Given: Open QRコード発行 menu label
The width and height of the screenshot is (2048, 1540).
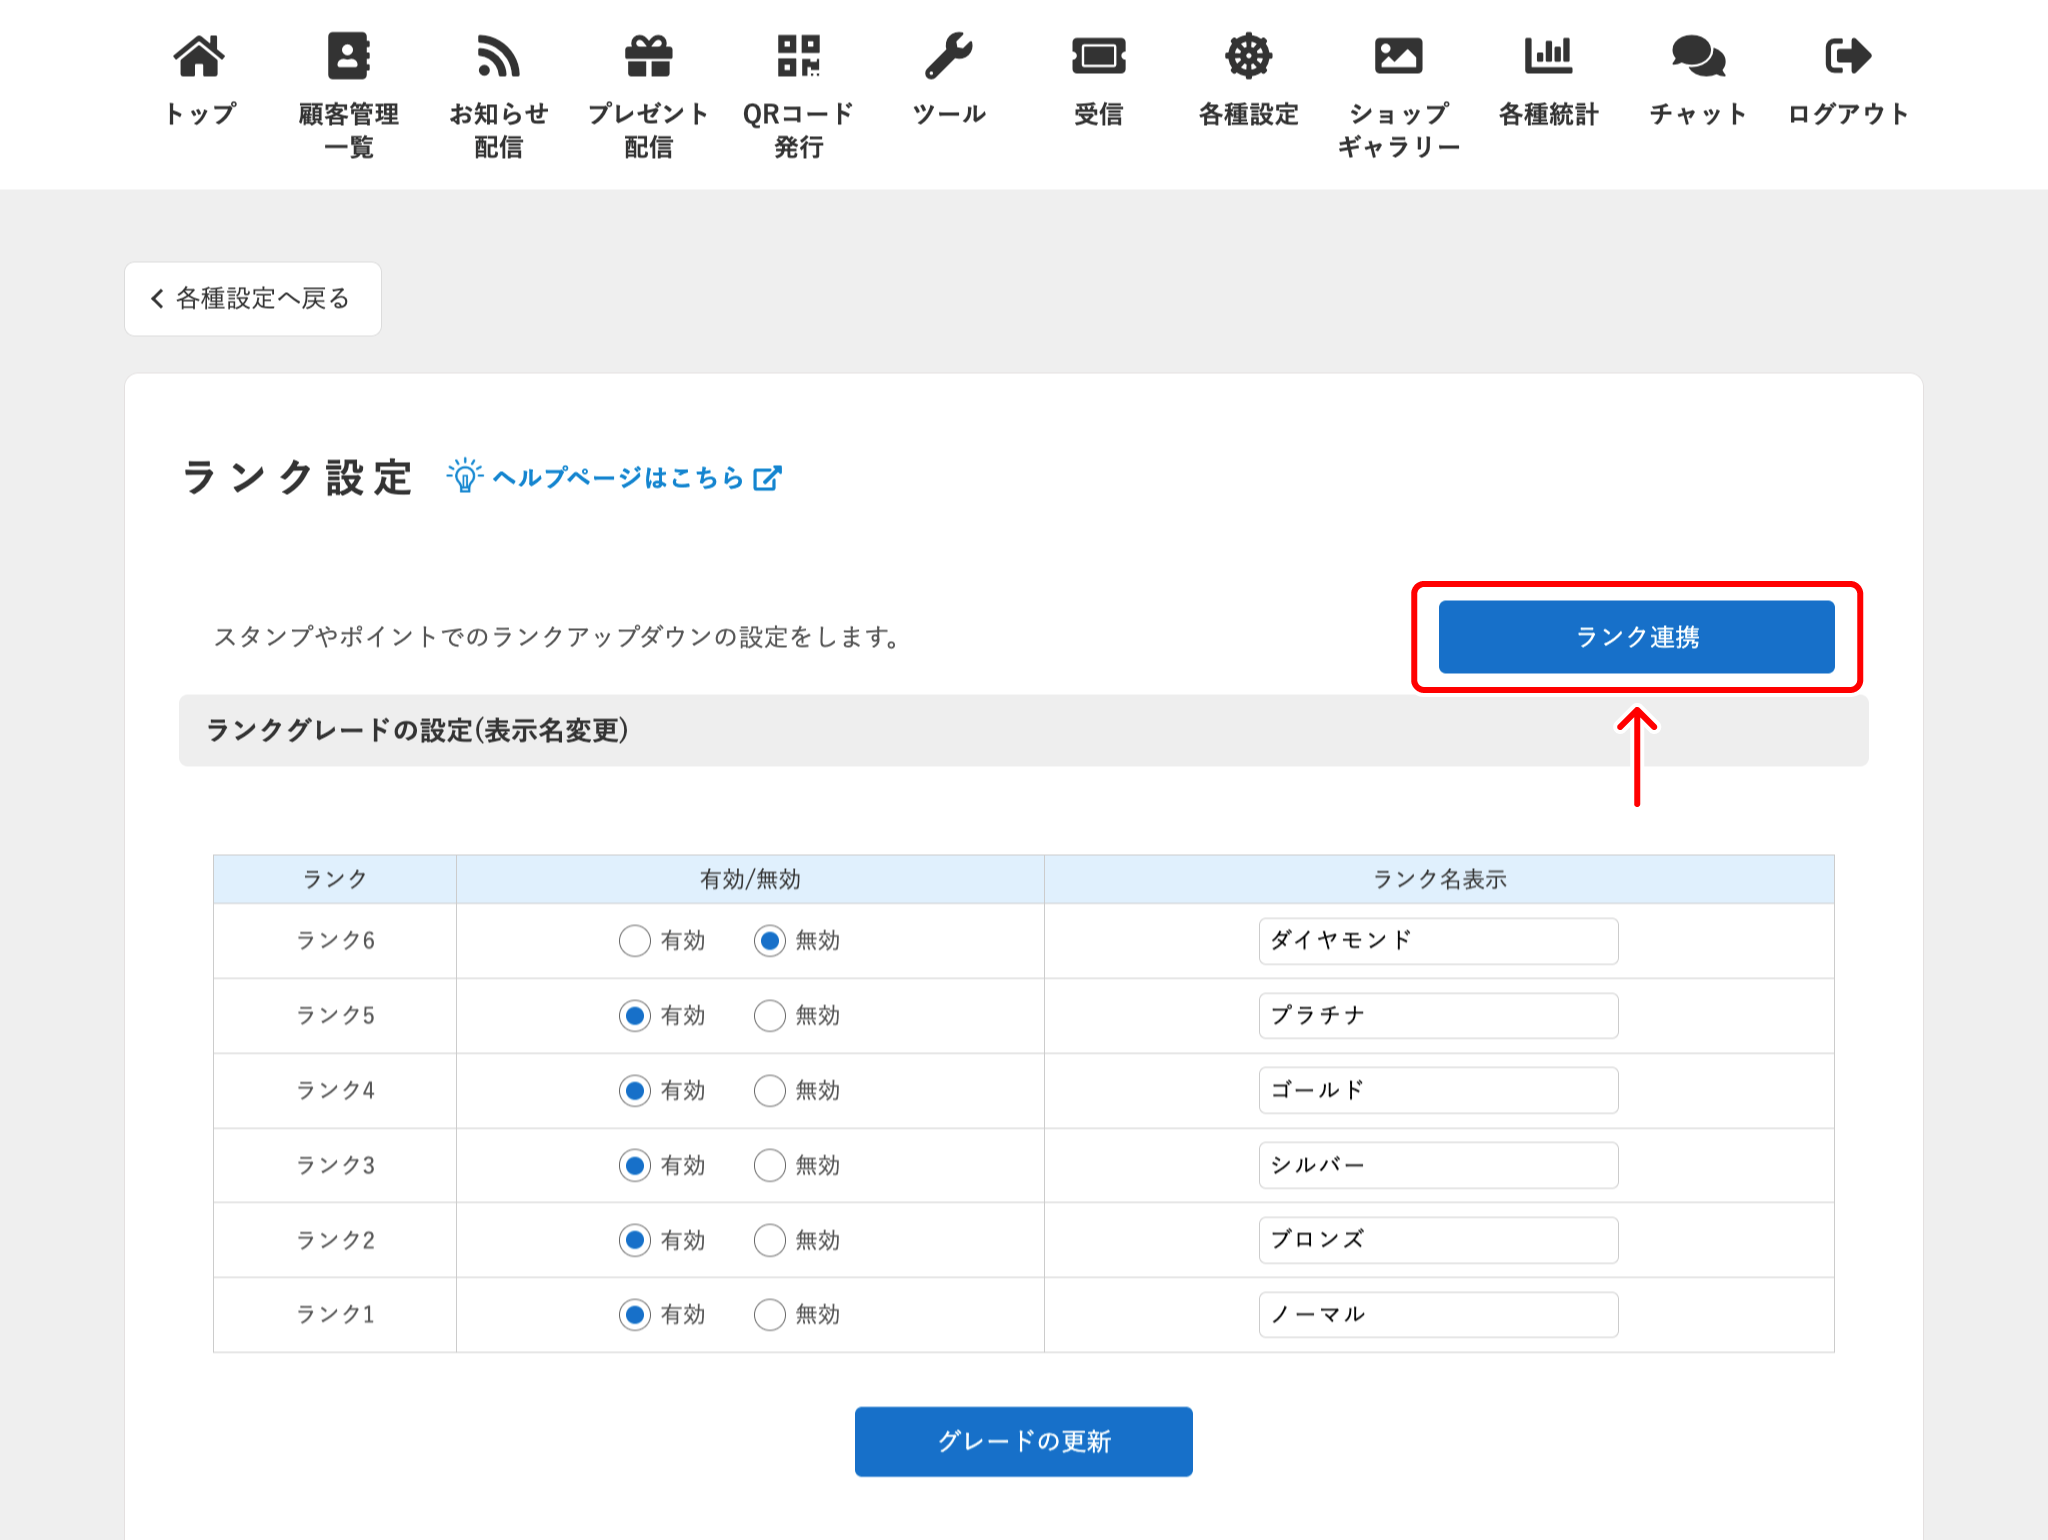Looking at the screenshot, I should click(x=799, y=131).
